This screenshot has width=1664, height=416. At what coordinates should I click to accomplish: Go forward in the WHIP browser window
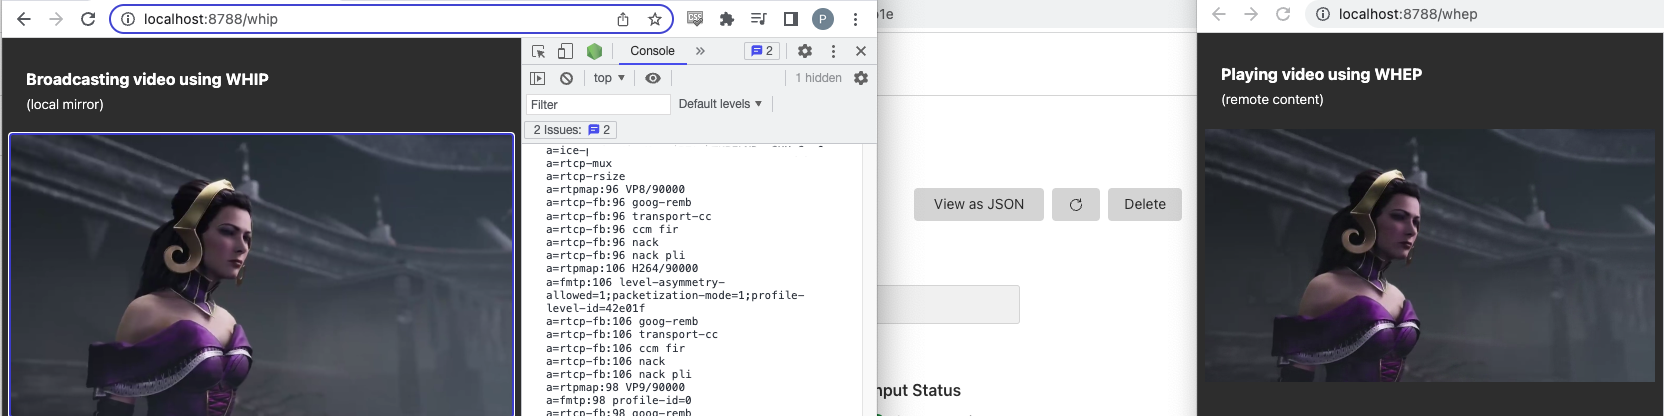[56, 19]
